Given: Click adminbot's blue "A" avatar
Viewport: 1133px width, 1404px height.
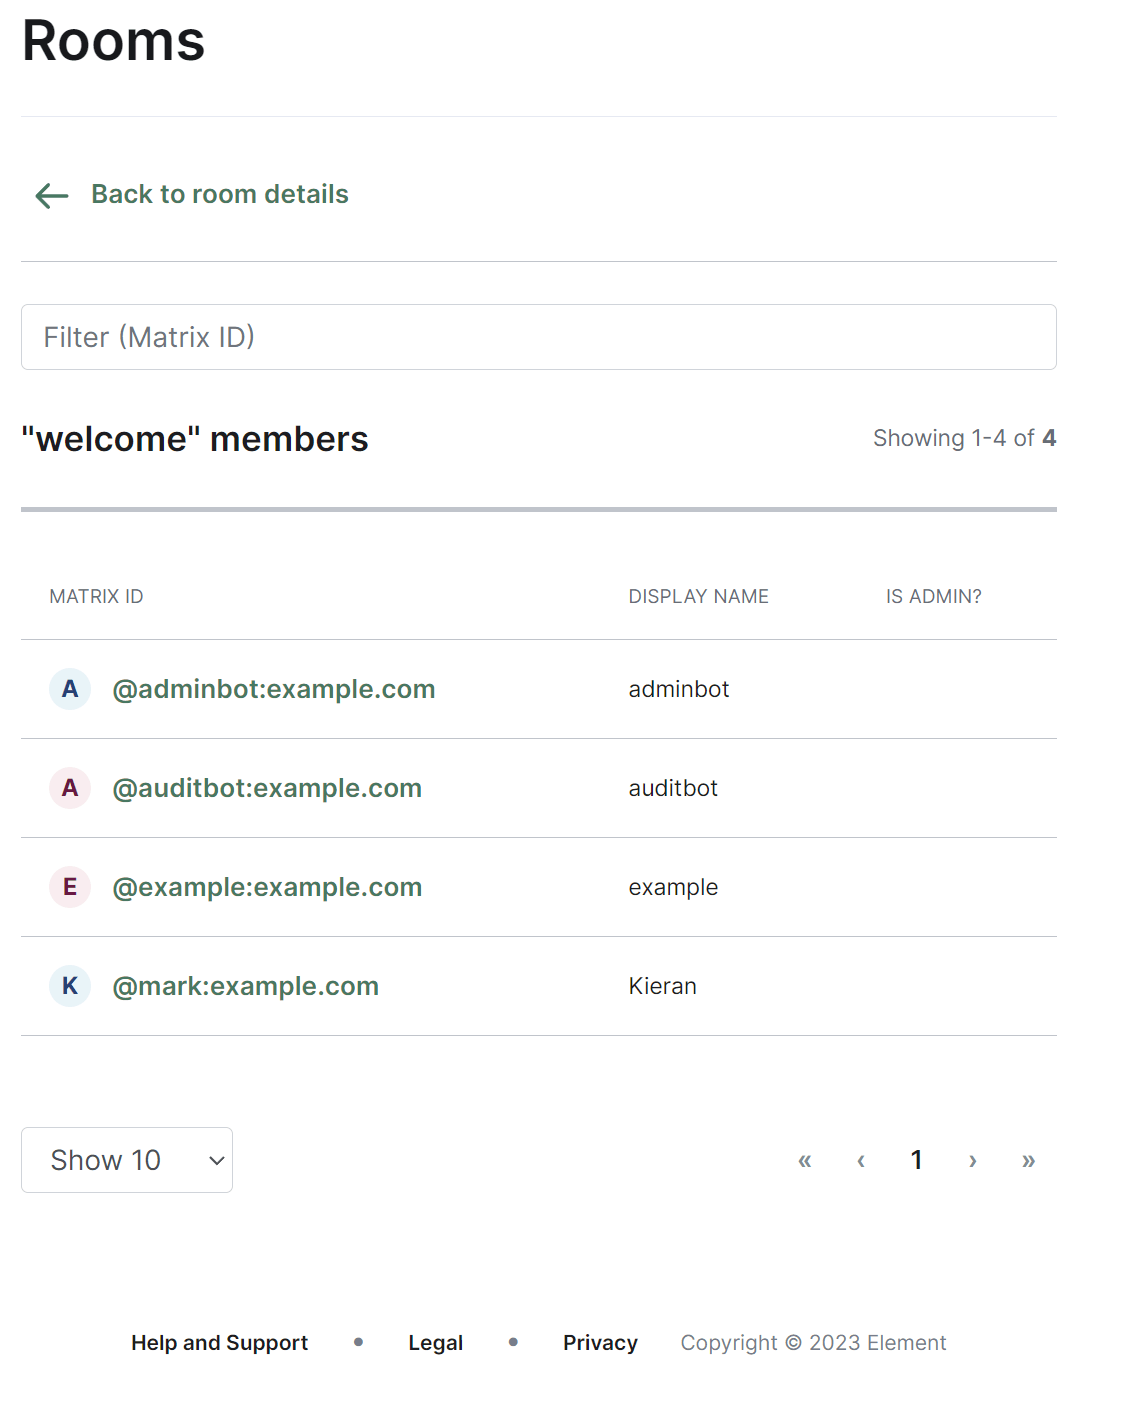Looking at the screenshot, I should coord(70,689).
